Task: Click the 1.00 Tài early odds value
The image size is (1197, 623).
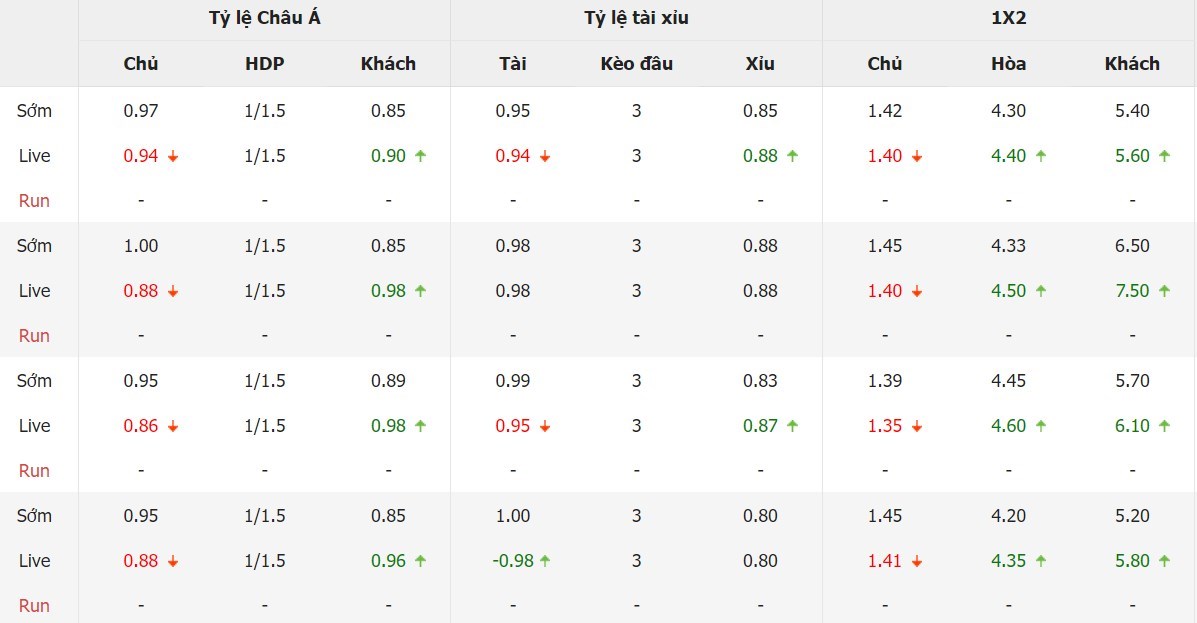Action: pos(512,516)
